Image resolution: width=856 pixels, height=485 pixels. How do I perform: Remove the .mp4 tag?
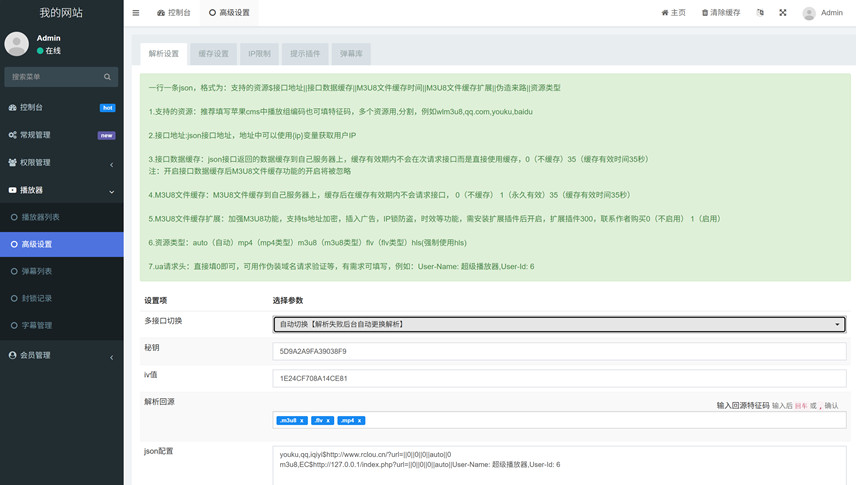pyautogui.click(x=360, y=421)
